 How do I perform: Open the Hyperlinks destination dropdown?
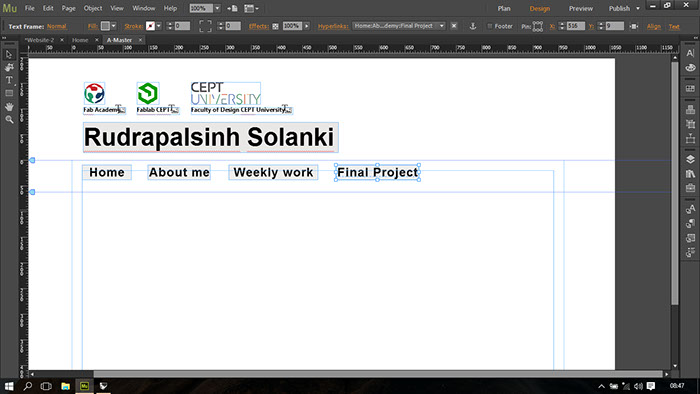[399, 26]
